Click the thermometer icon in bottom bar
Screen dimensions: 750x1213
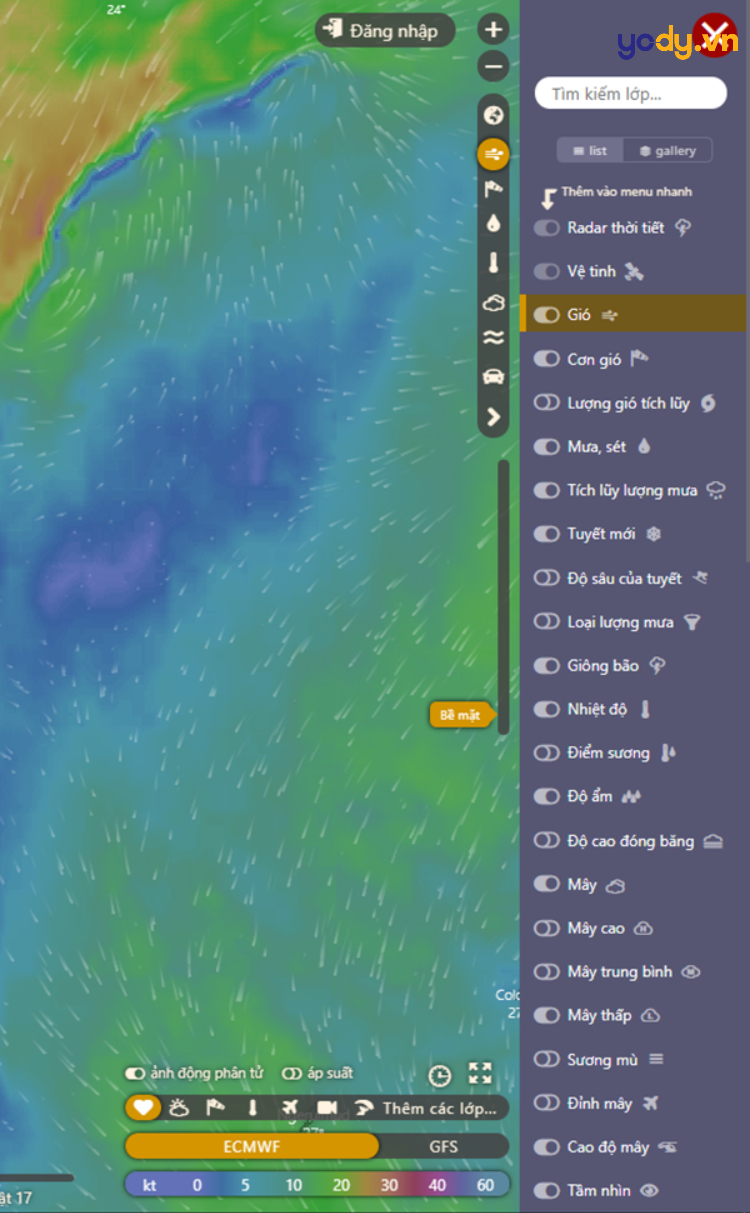(252, 1108)
